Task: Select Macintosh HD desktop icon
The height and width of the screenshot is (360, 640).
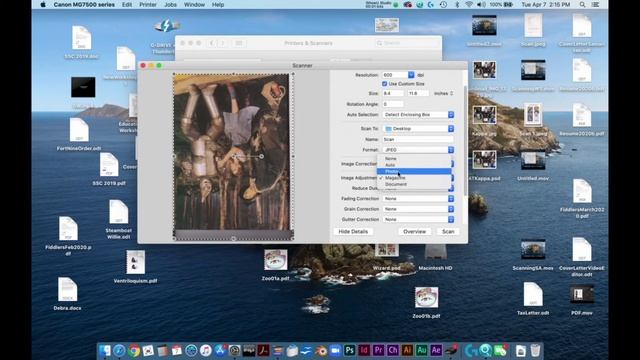Action: coord(435,257)
